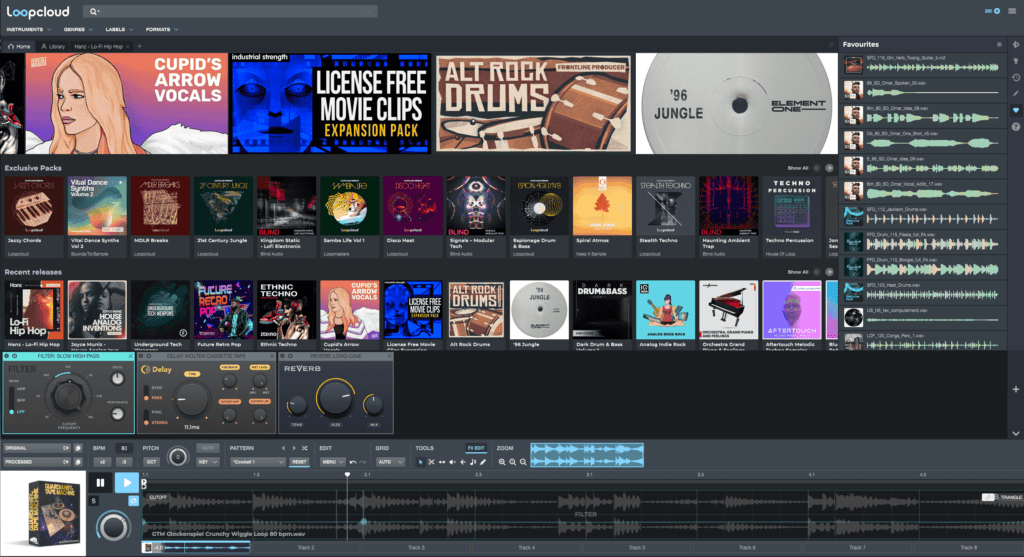1024x557 pixels.
Task: Click Show All for Recent releases
Action: 797,272
